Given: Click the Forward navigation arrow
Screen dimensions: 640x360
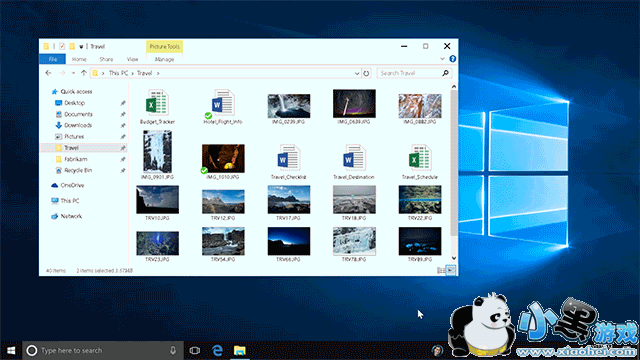Looking at the screenshot, I should click(x=62, y=73).
